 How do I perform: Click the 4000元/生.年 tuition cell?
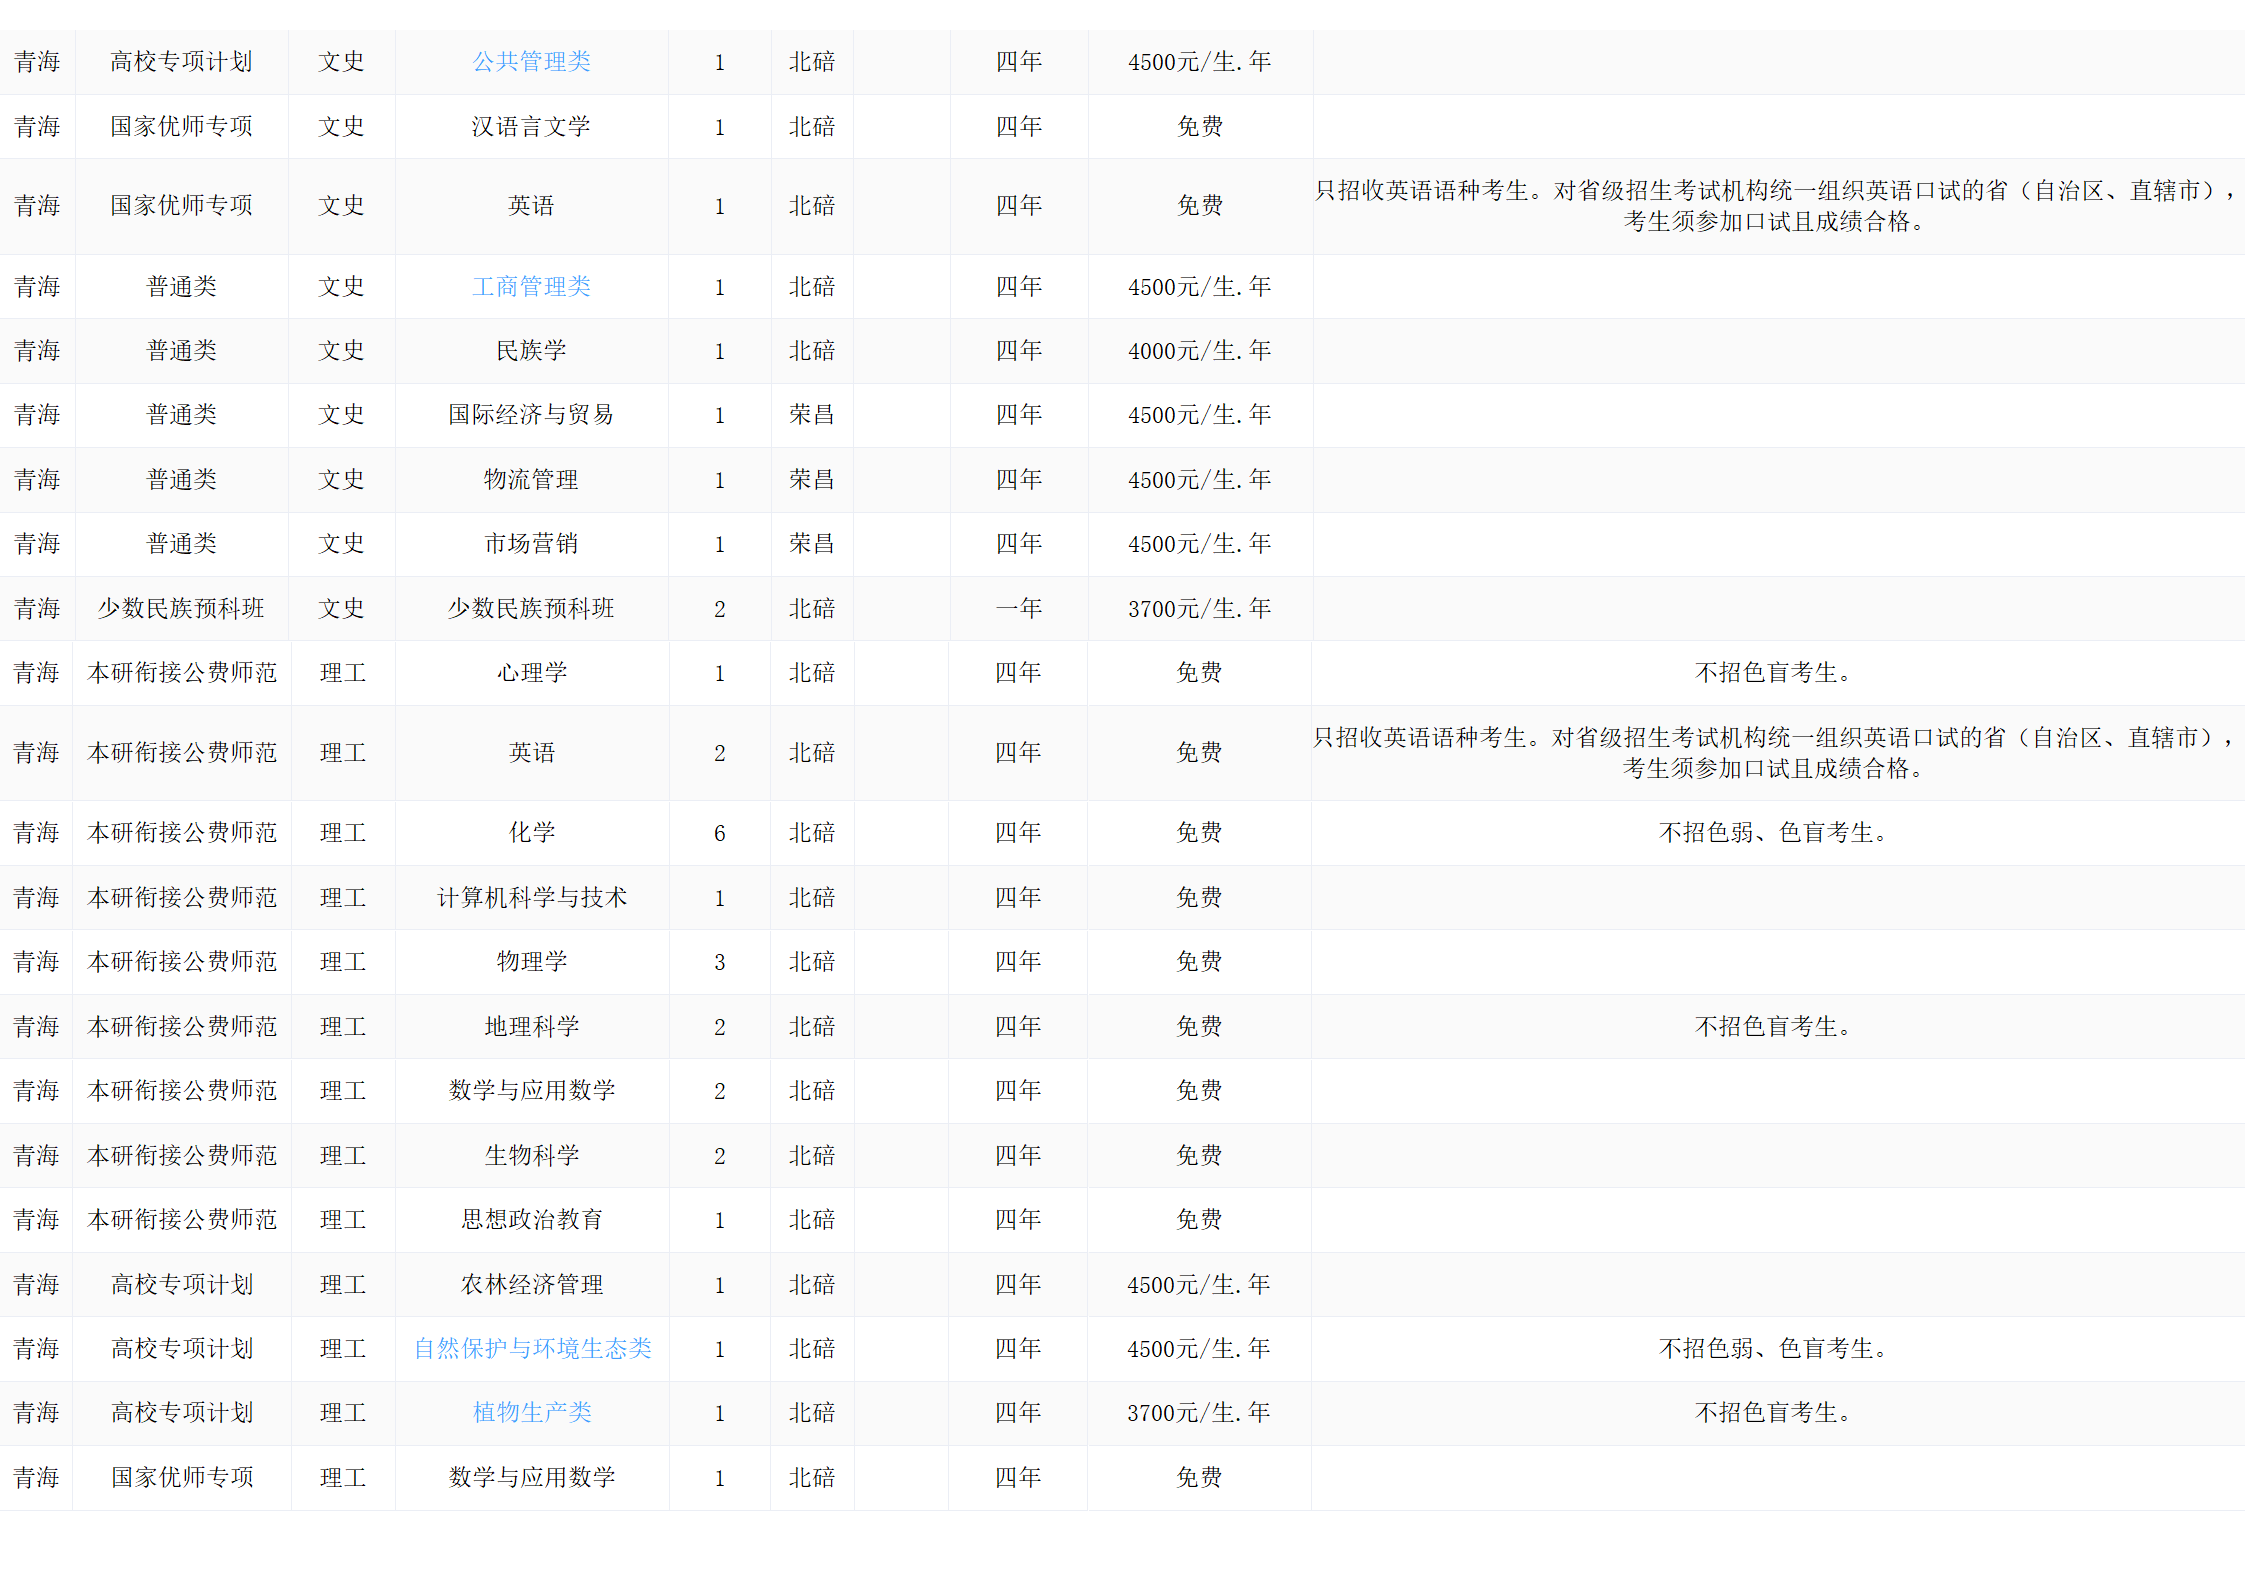coord(1199,351)
